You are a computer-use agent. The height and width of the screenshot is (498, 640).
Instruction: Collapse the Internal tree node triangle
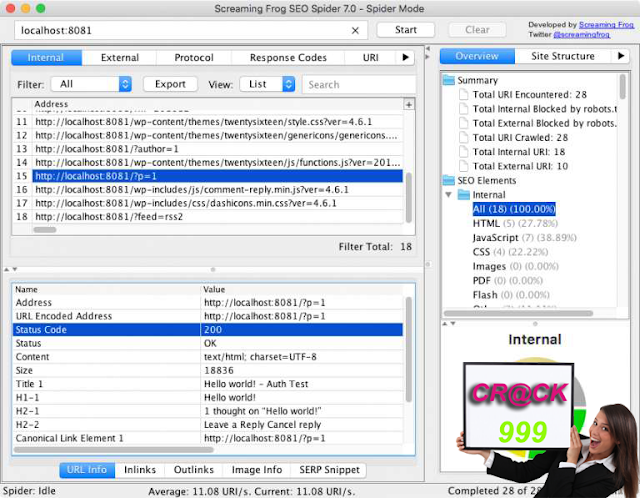[449, 195]
